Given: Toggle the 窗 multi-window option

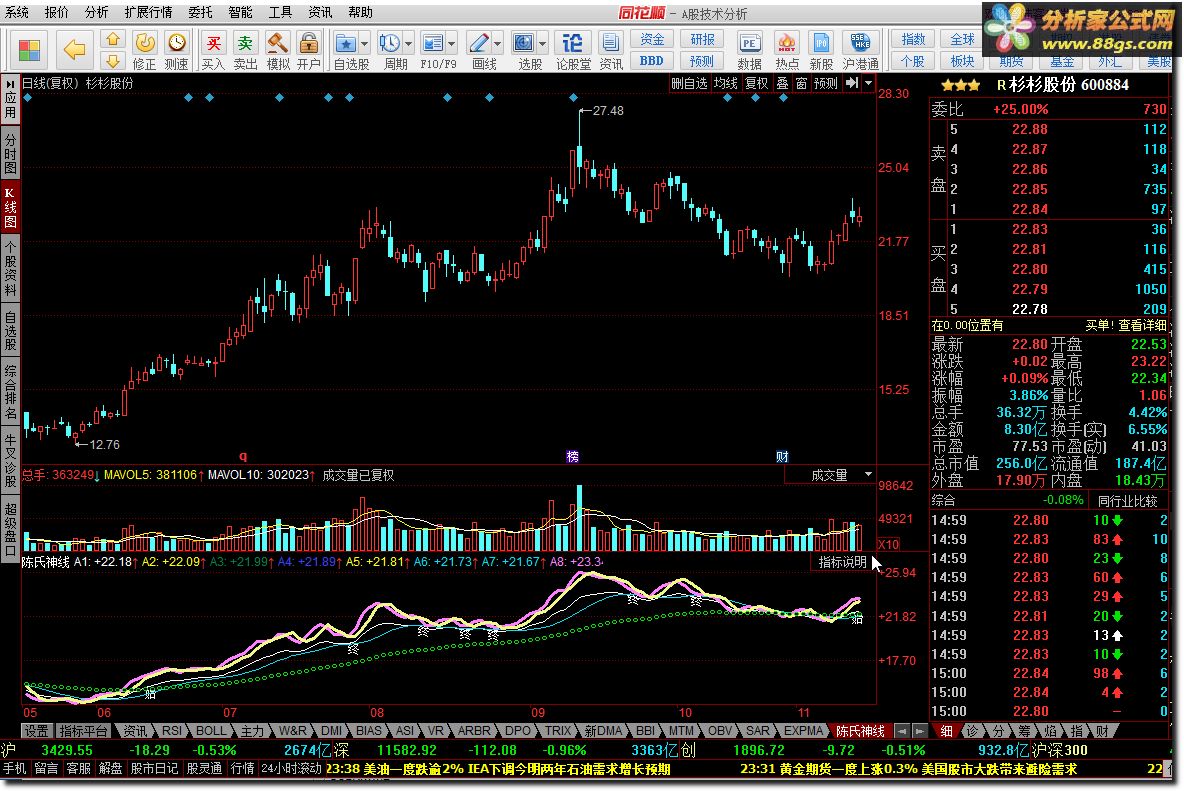Looking at the screenshot, I should [801, 83].
